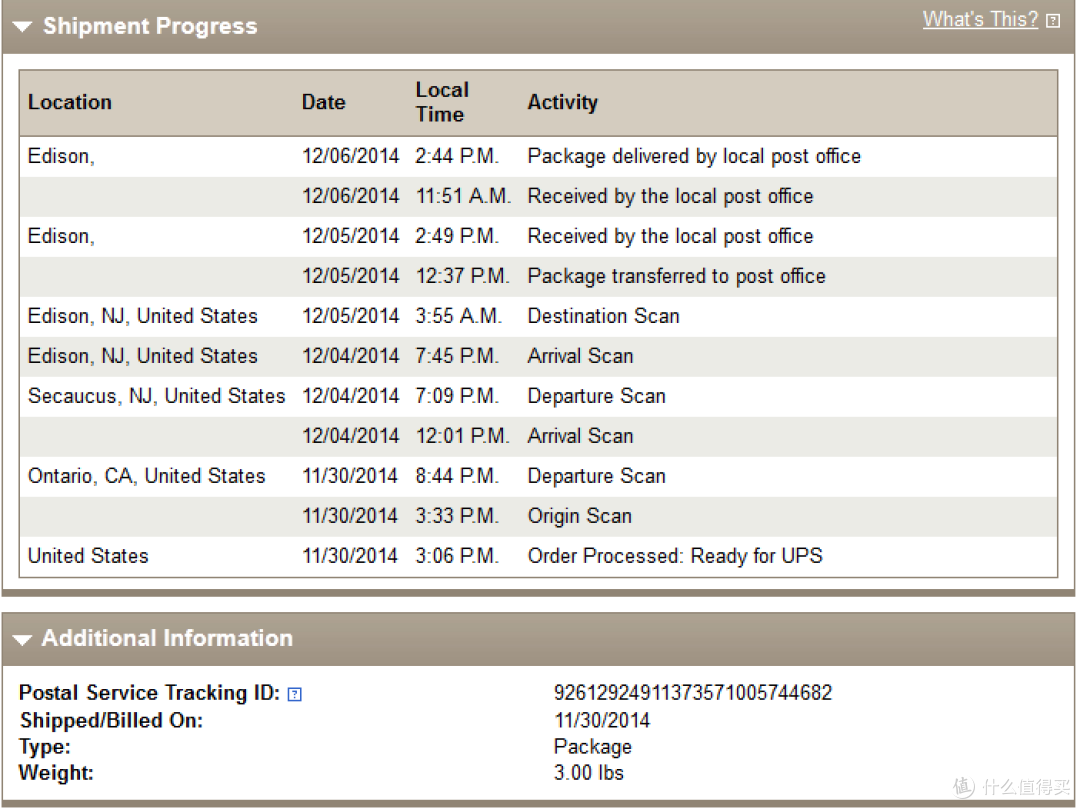Click the Local Time column header
Viewport: 1080px width, 809px height.
coord(442,102)
